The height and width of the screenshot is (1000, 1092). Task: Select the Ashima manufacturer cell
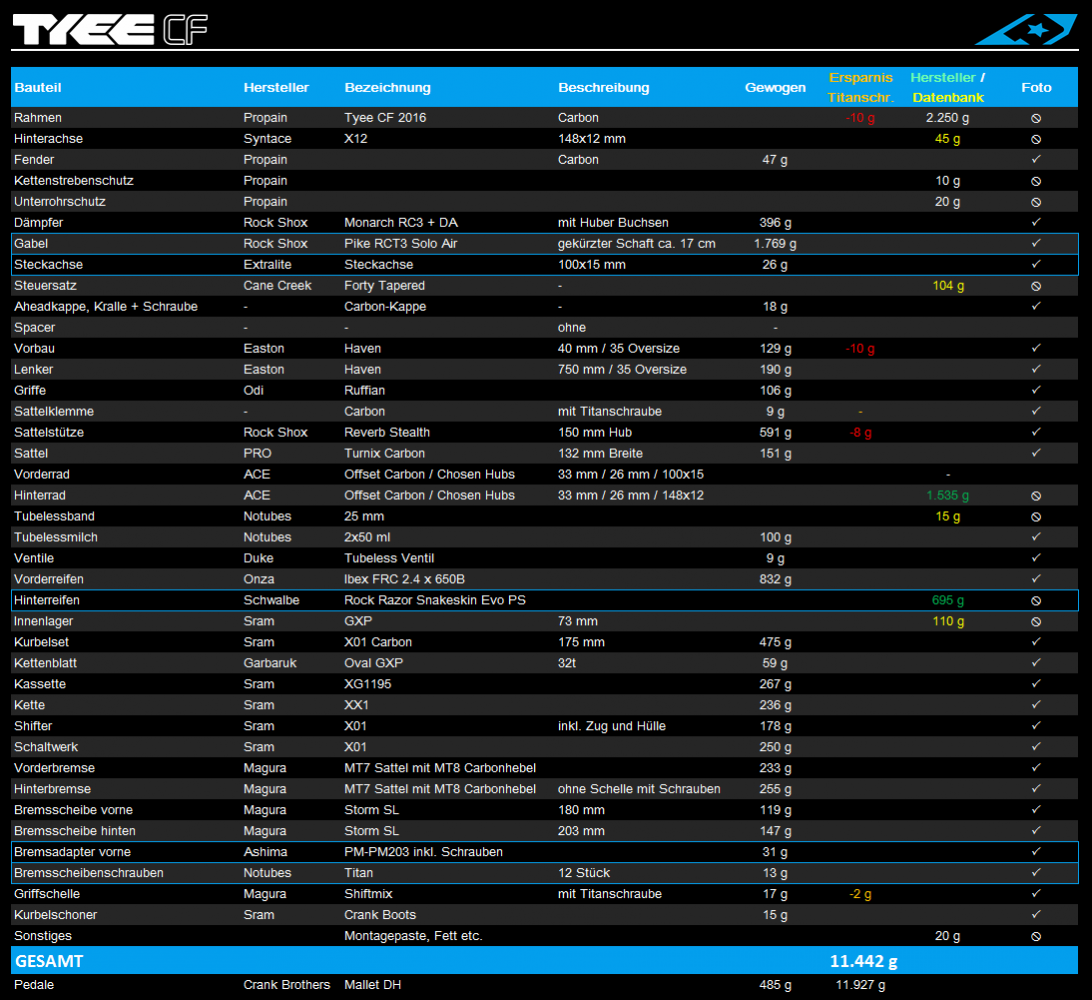(265, 852)
